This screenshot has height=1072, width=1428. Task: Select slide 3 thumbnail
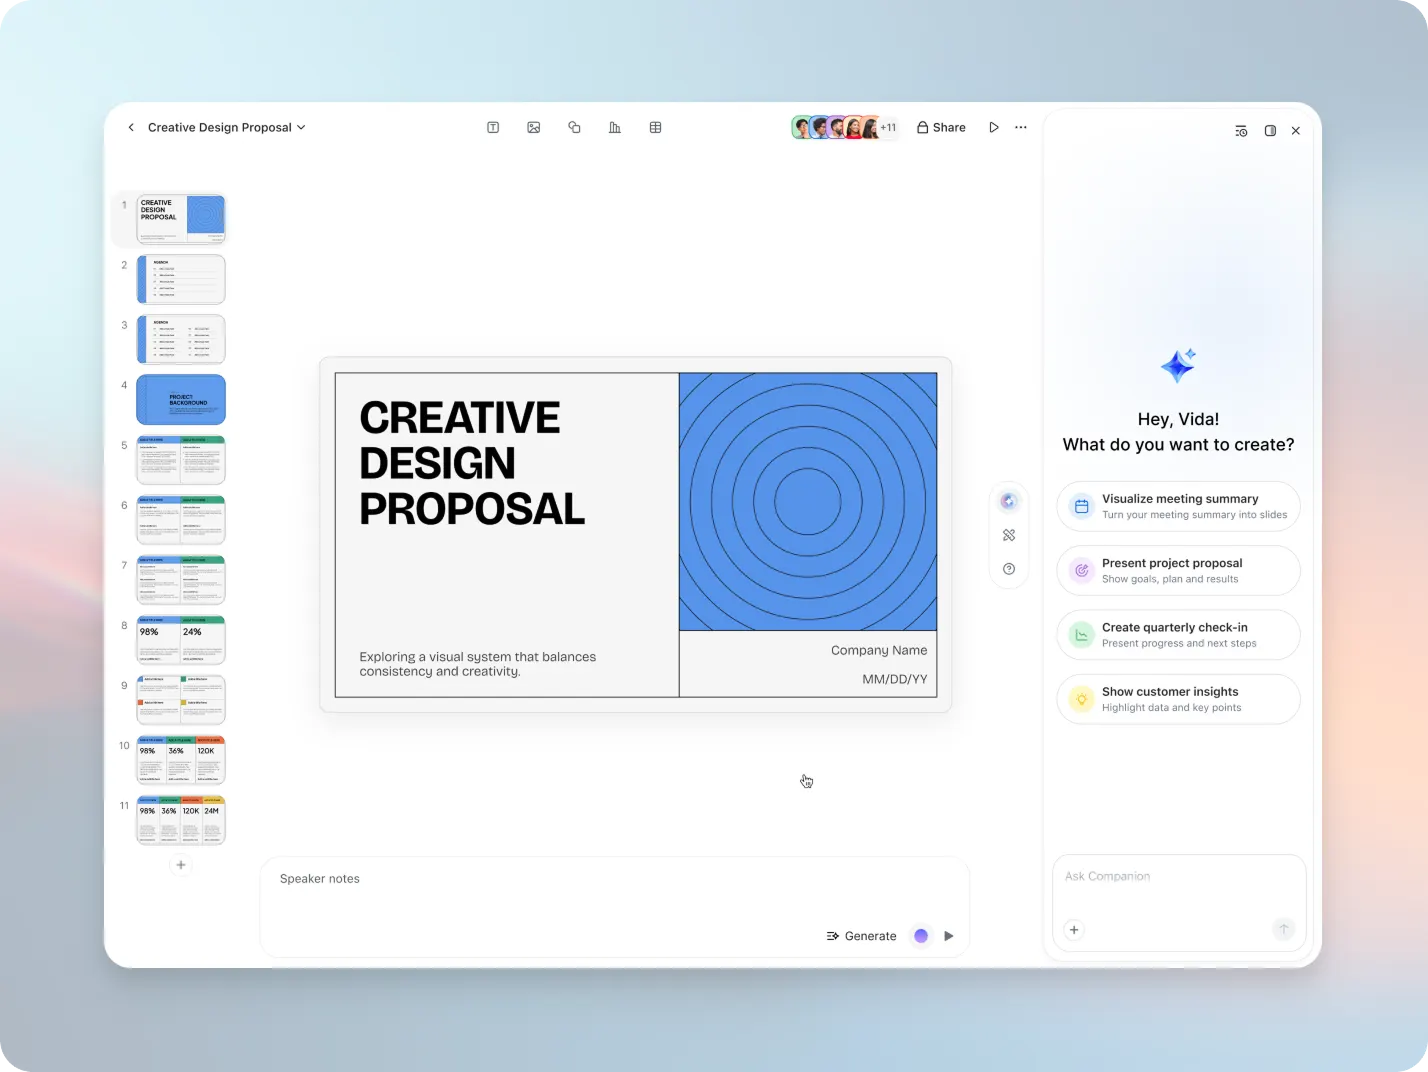click(x=181, y=339)
